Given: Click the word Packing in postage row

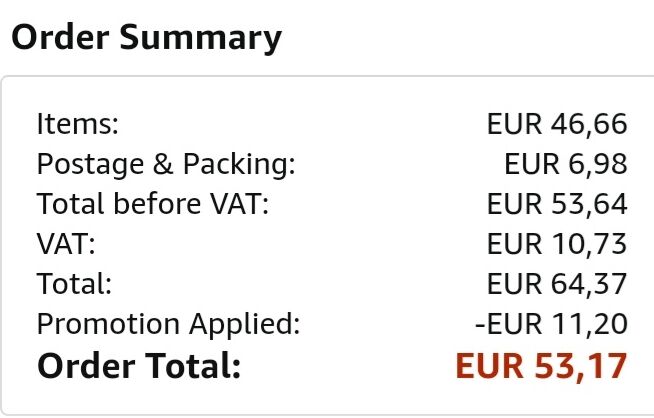Looking at the screenshot, I should point(239,164).
